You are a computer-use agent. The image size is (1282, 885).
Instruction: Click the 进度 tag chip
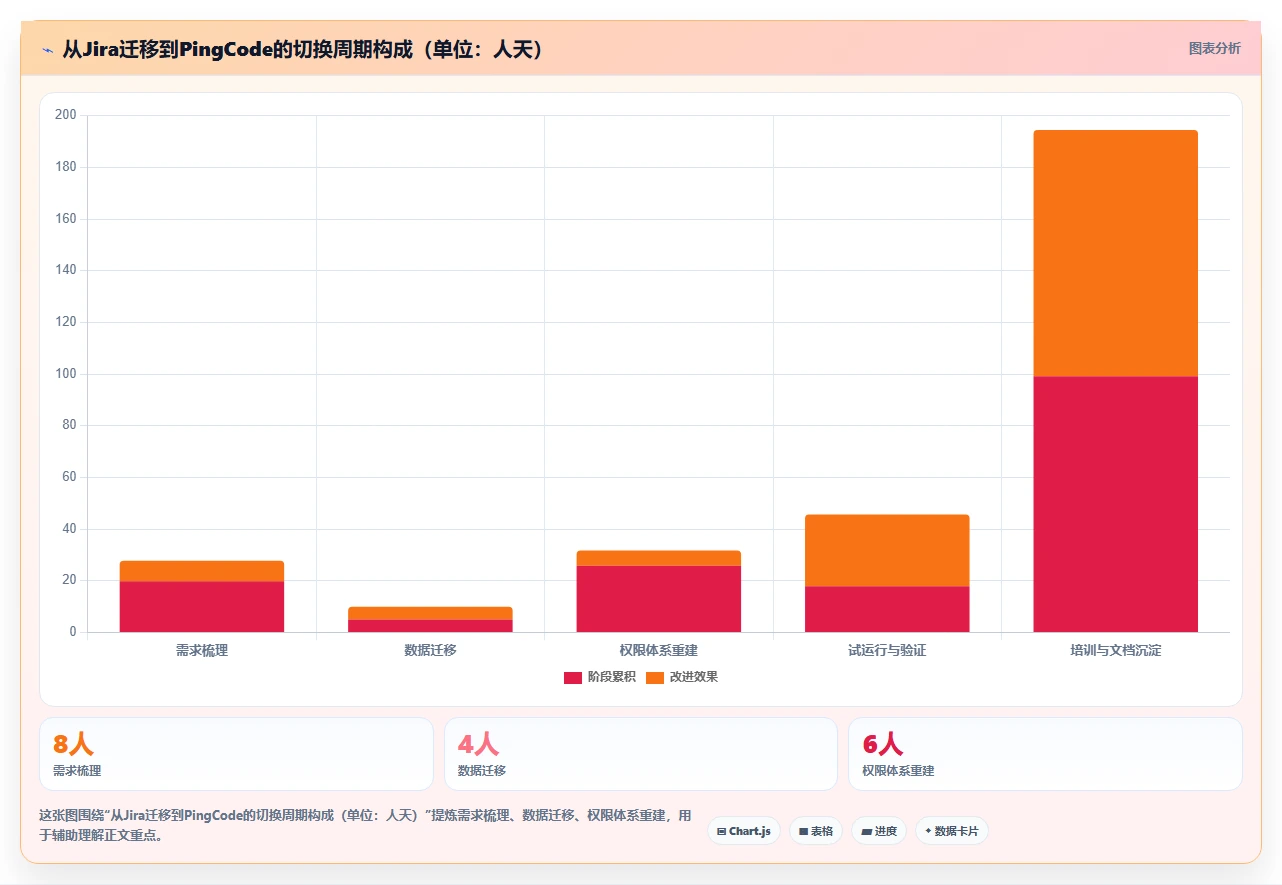(x=879, y=831)
